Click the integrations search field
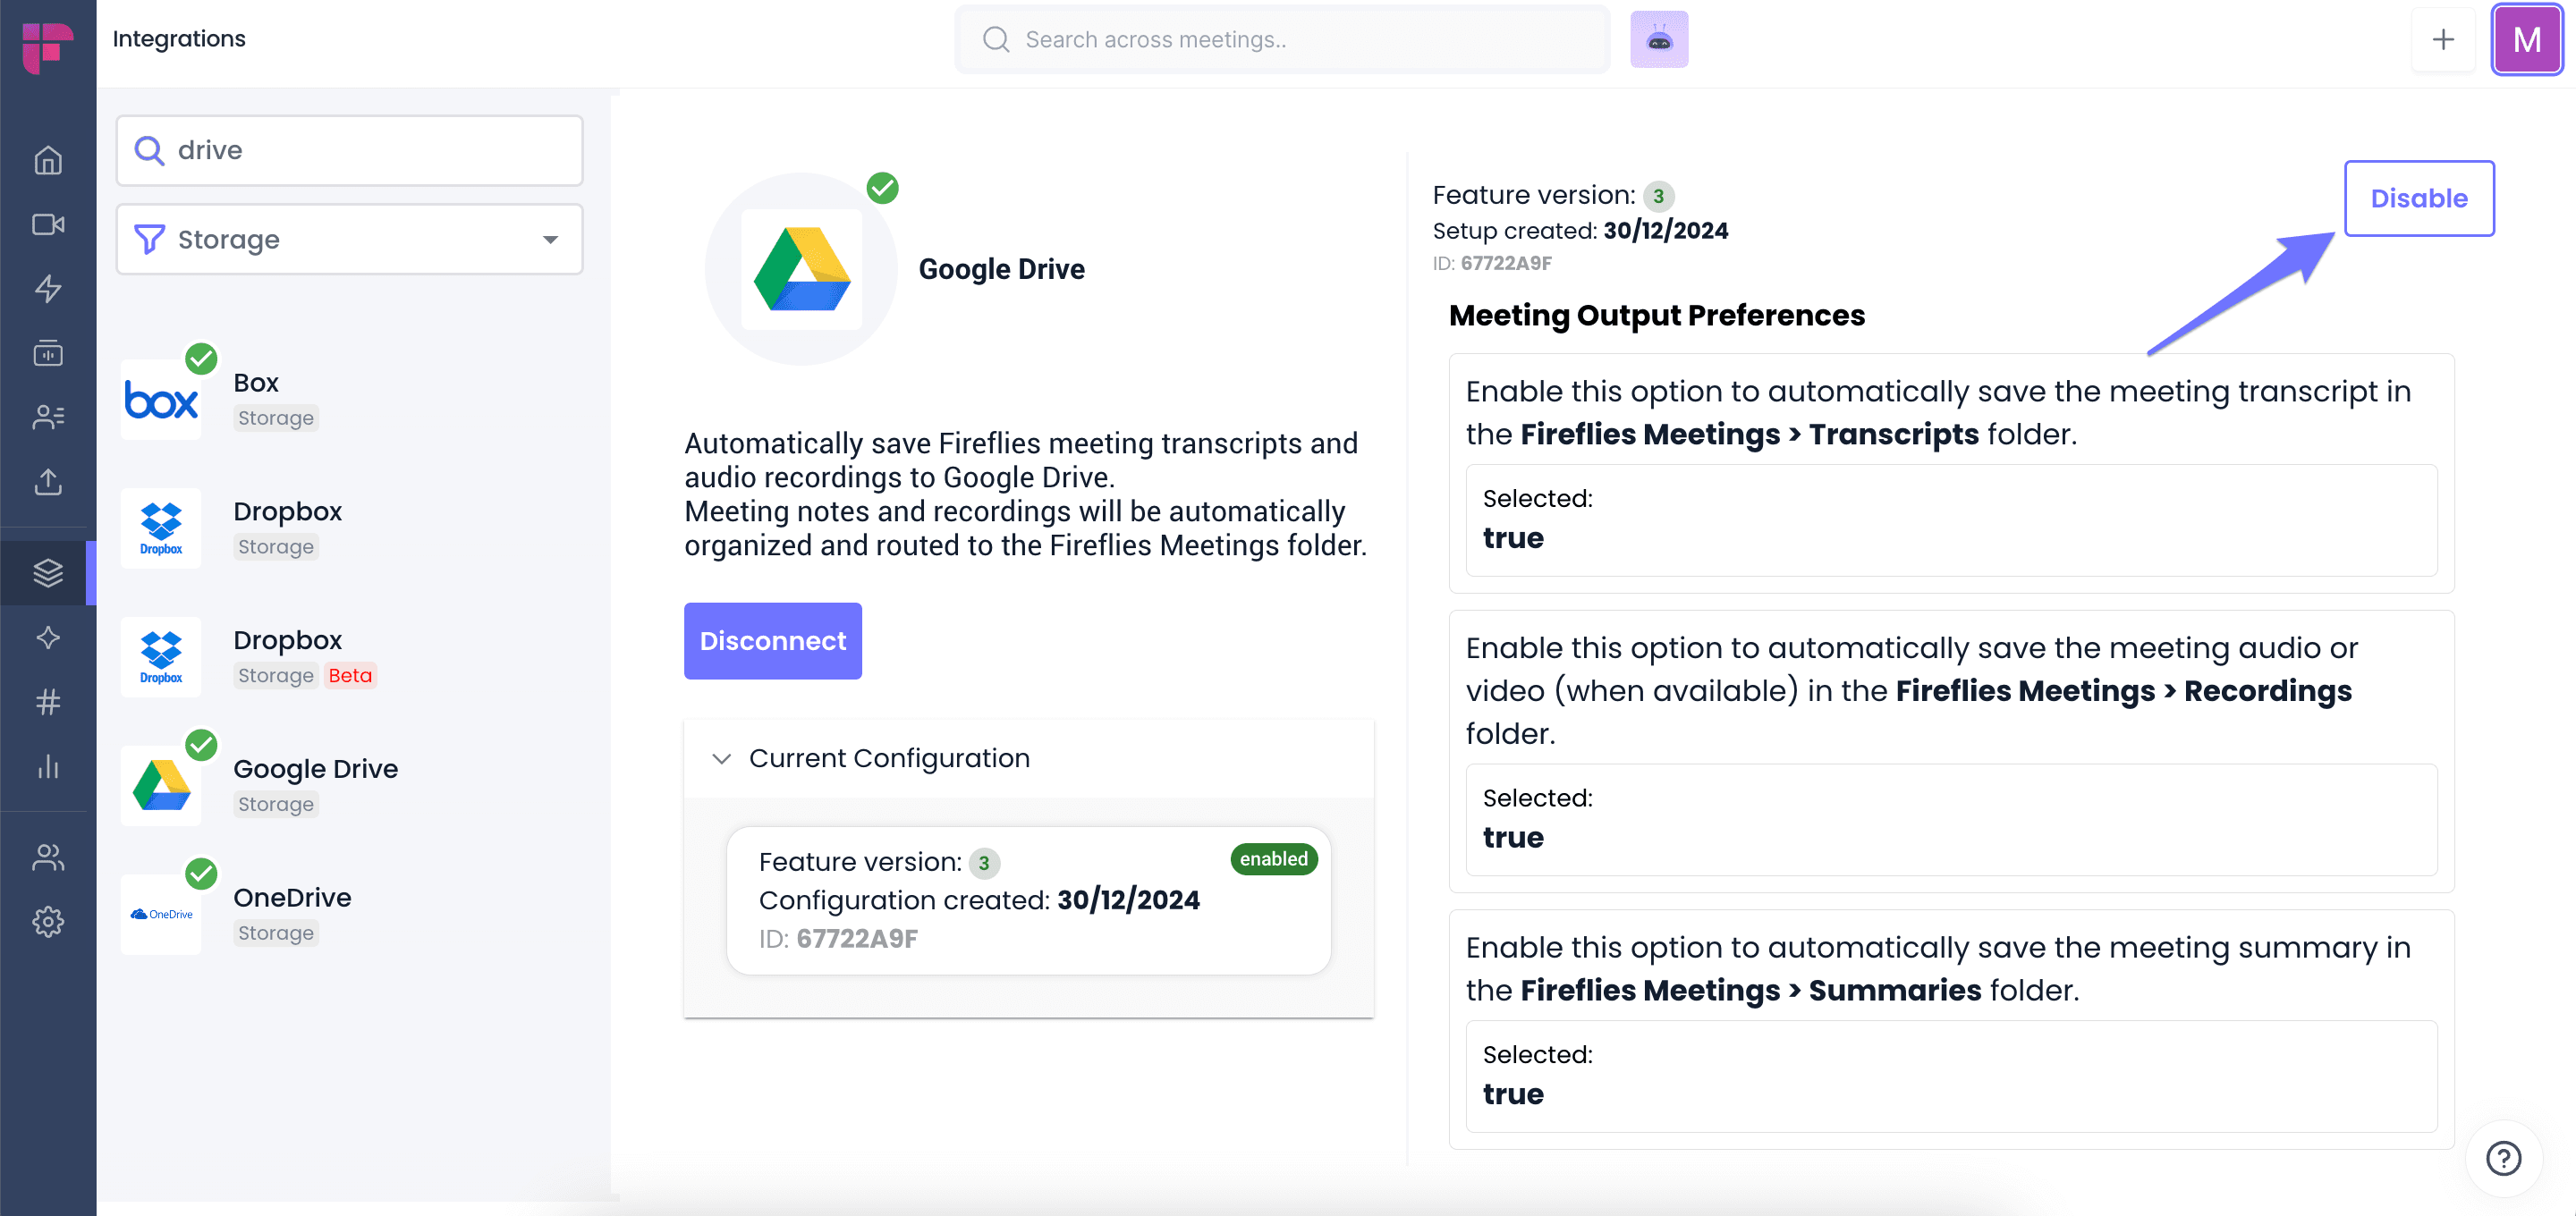The height and width of the screenshot is (1216, 2576). point(349,150)
